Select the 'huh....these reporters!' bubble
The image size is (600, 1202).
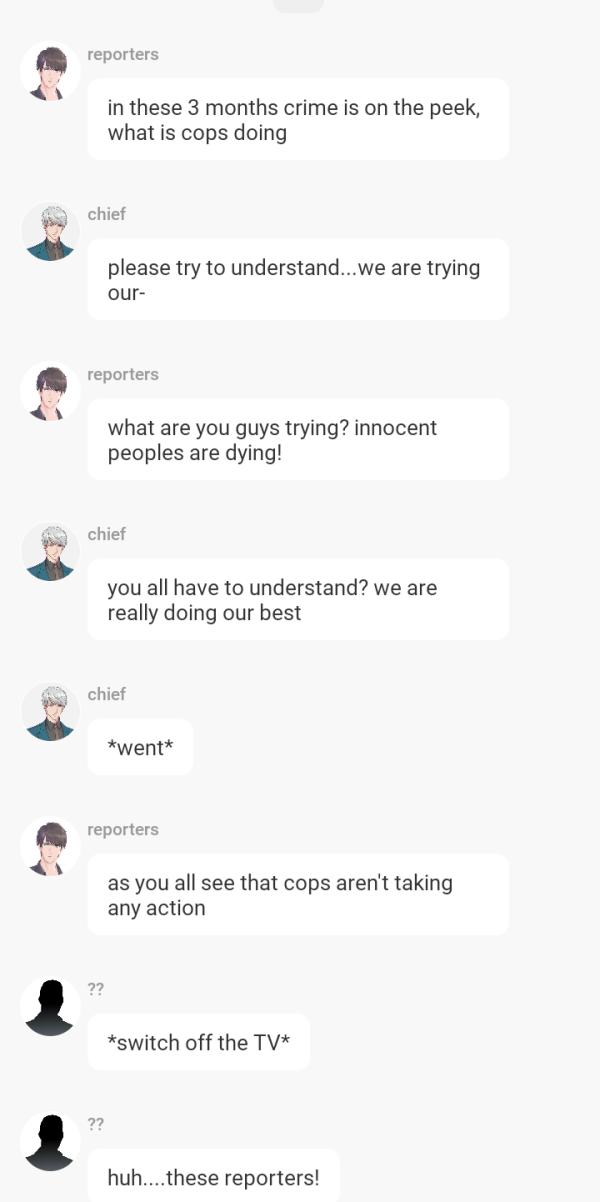point(214,1176)
